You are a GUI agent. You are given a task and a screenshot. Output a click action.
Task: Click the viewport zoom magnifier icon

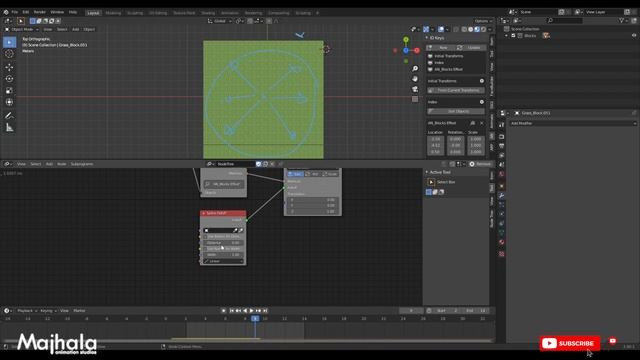tap(415, 69)
